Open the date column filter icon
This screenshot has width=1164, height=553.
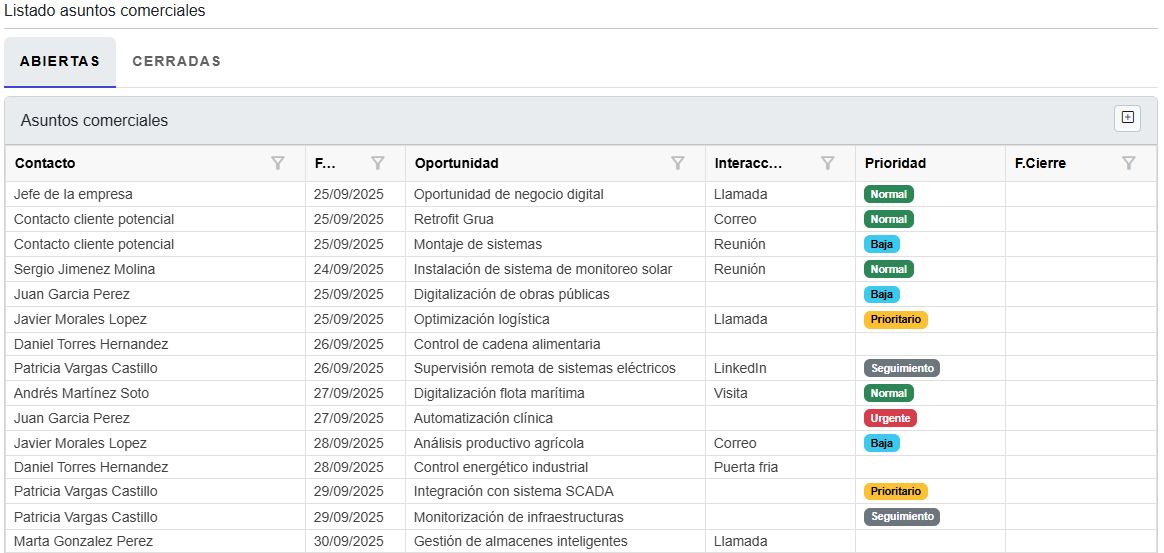click(378, 163)
